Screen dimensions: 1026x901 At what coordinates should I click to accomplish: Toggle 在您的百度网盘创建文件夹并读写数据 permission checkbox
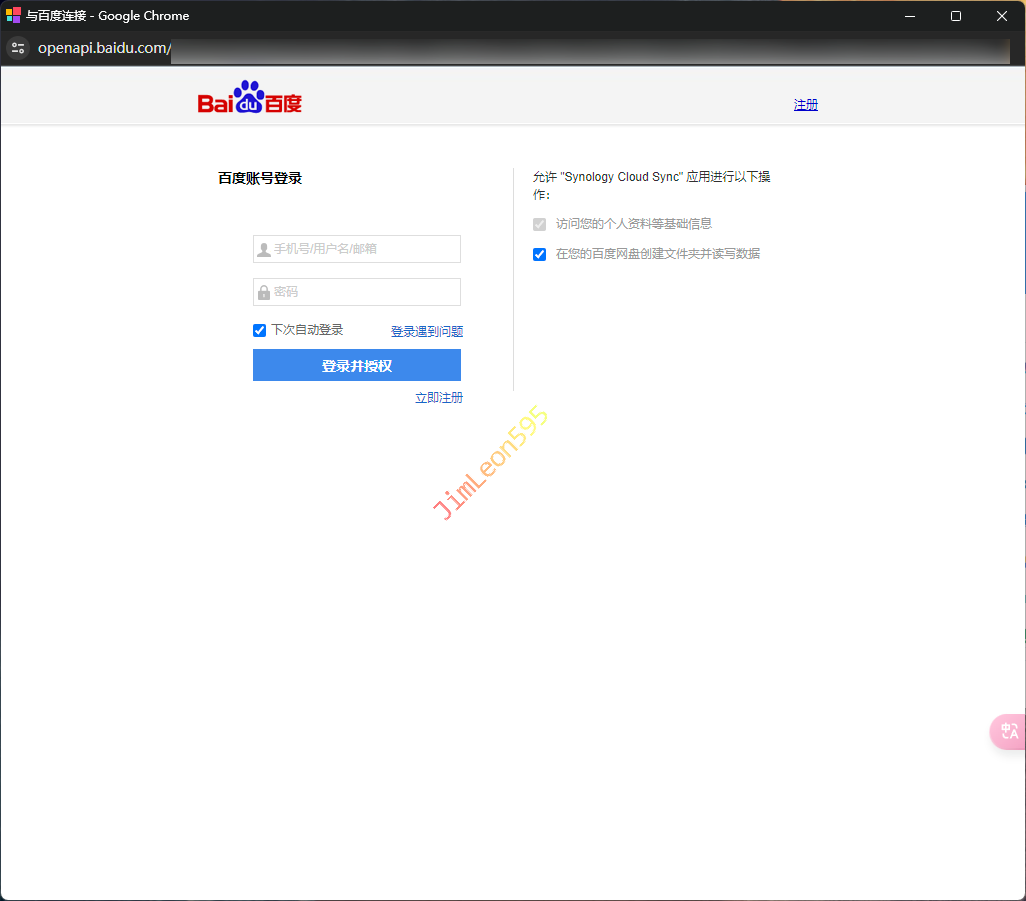click(540, 254)
